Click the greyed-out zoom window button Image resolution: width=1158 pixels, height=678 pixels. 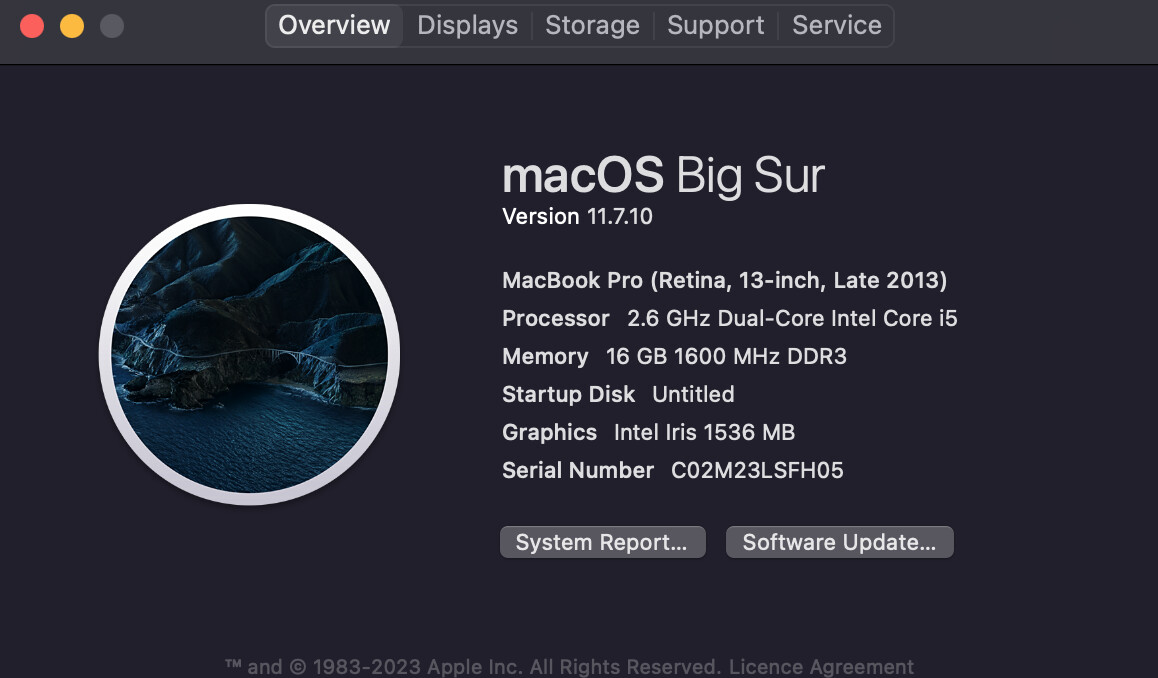tap(112, 26)
